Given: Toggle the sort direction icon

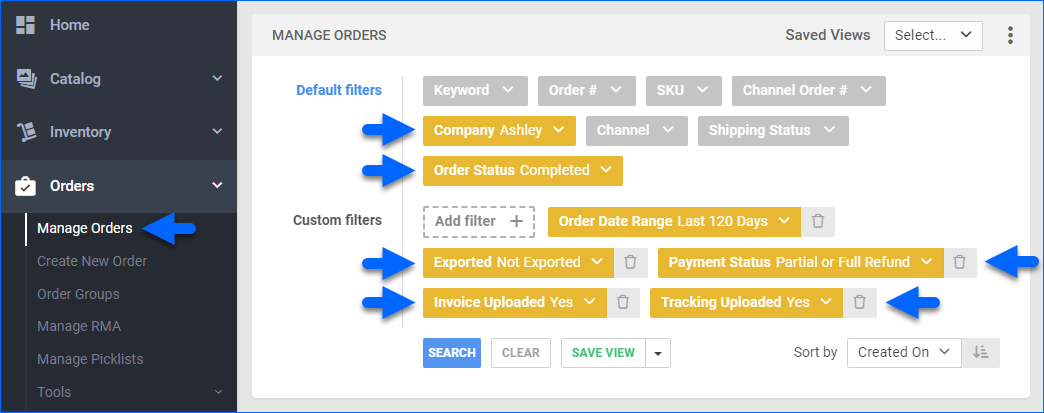Looking at the screenshot, I should click(x=980, y=352).
